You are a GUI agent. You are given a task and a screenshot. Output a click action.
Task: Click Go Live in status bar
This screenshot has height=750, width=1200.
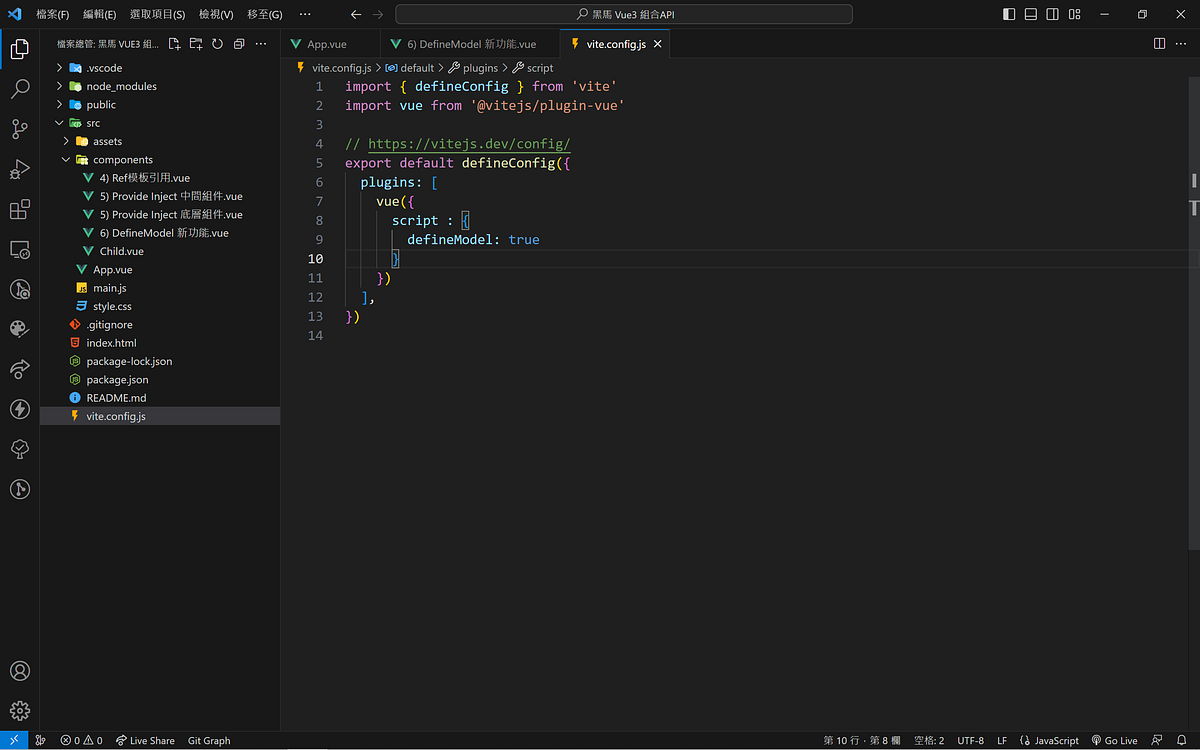pyautogui.click(x=1114, y=740)
